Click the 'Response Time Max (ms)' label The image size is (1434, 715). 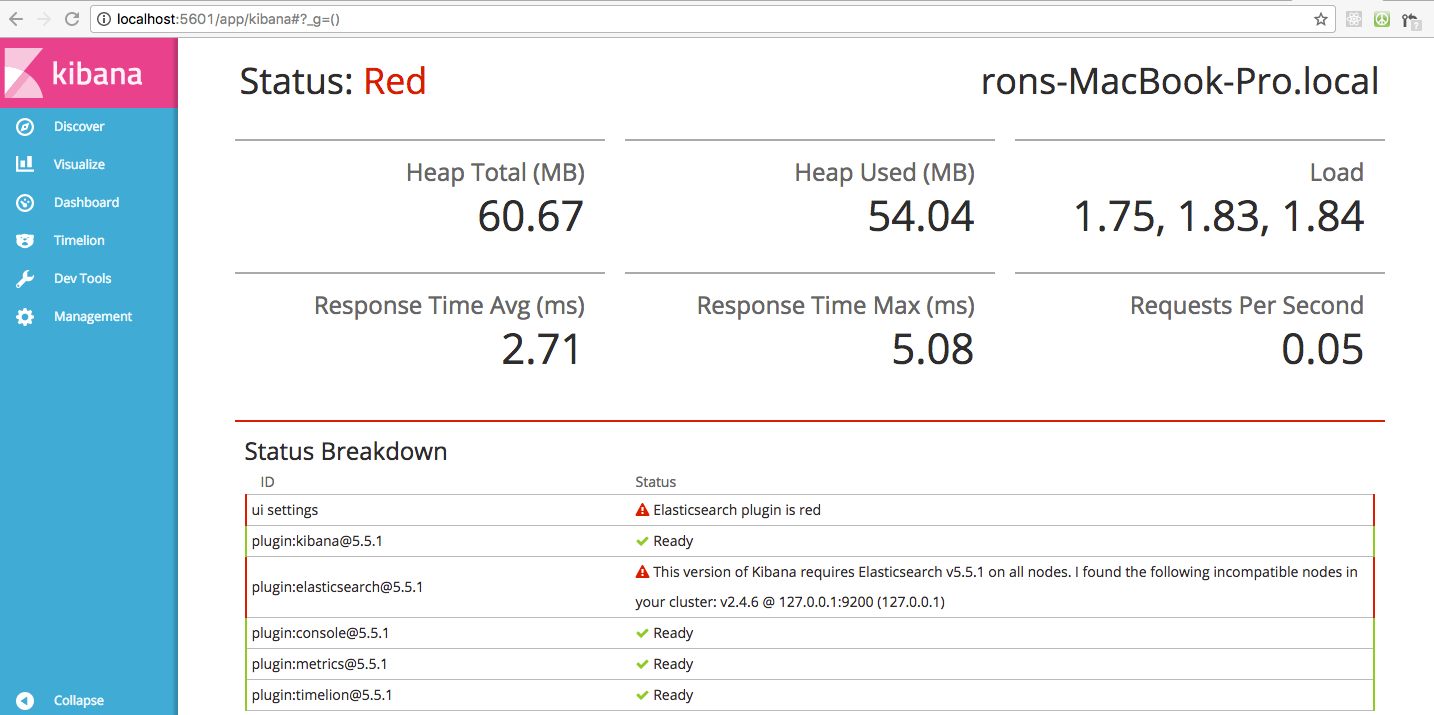click(x=836, y=306)
